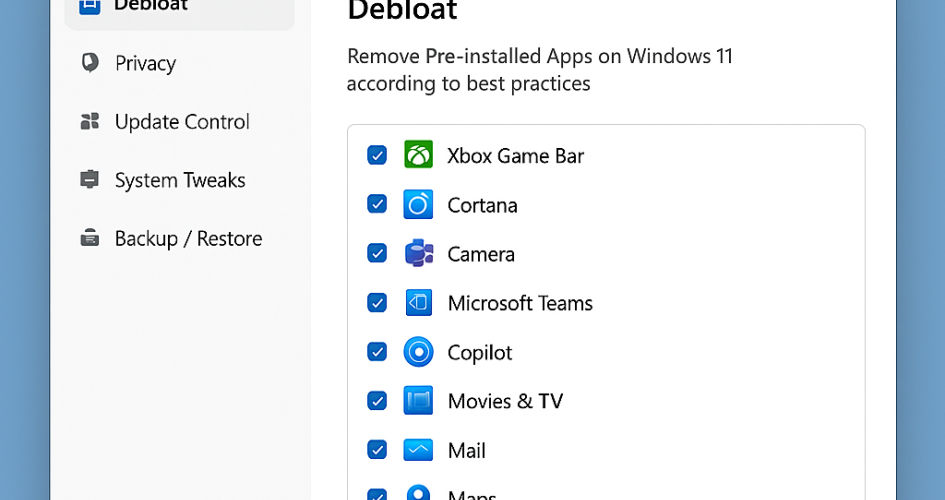Uncheck the Xbox Game Bar checkbox
The image size is (945, 500).
(x=377, y=155)
